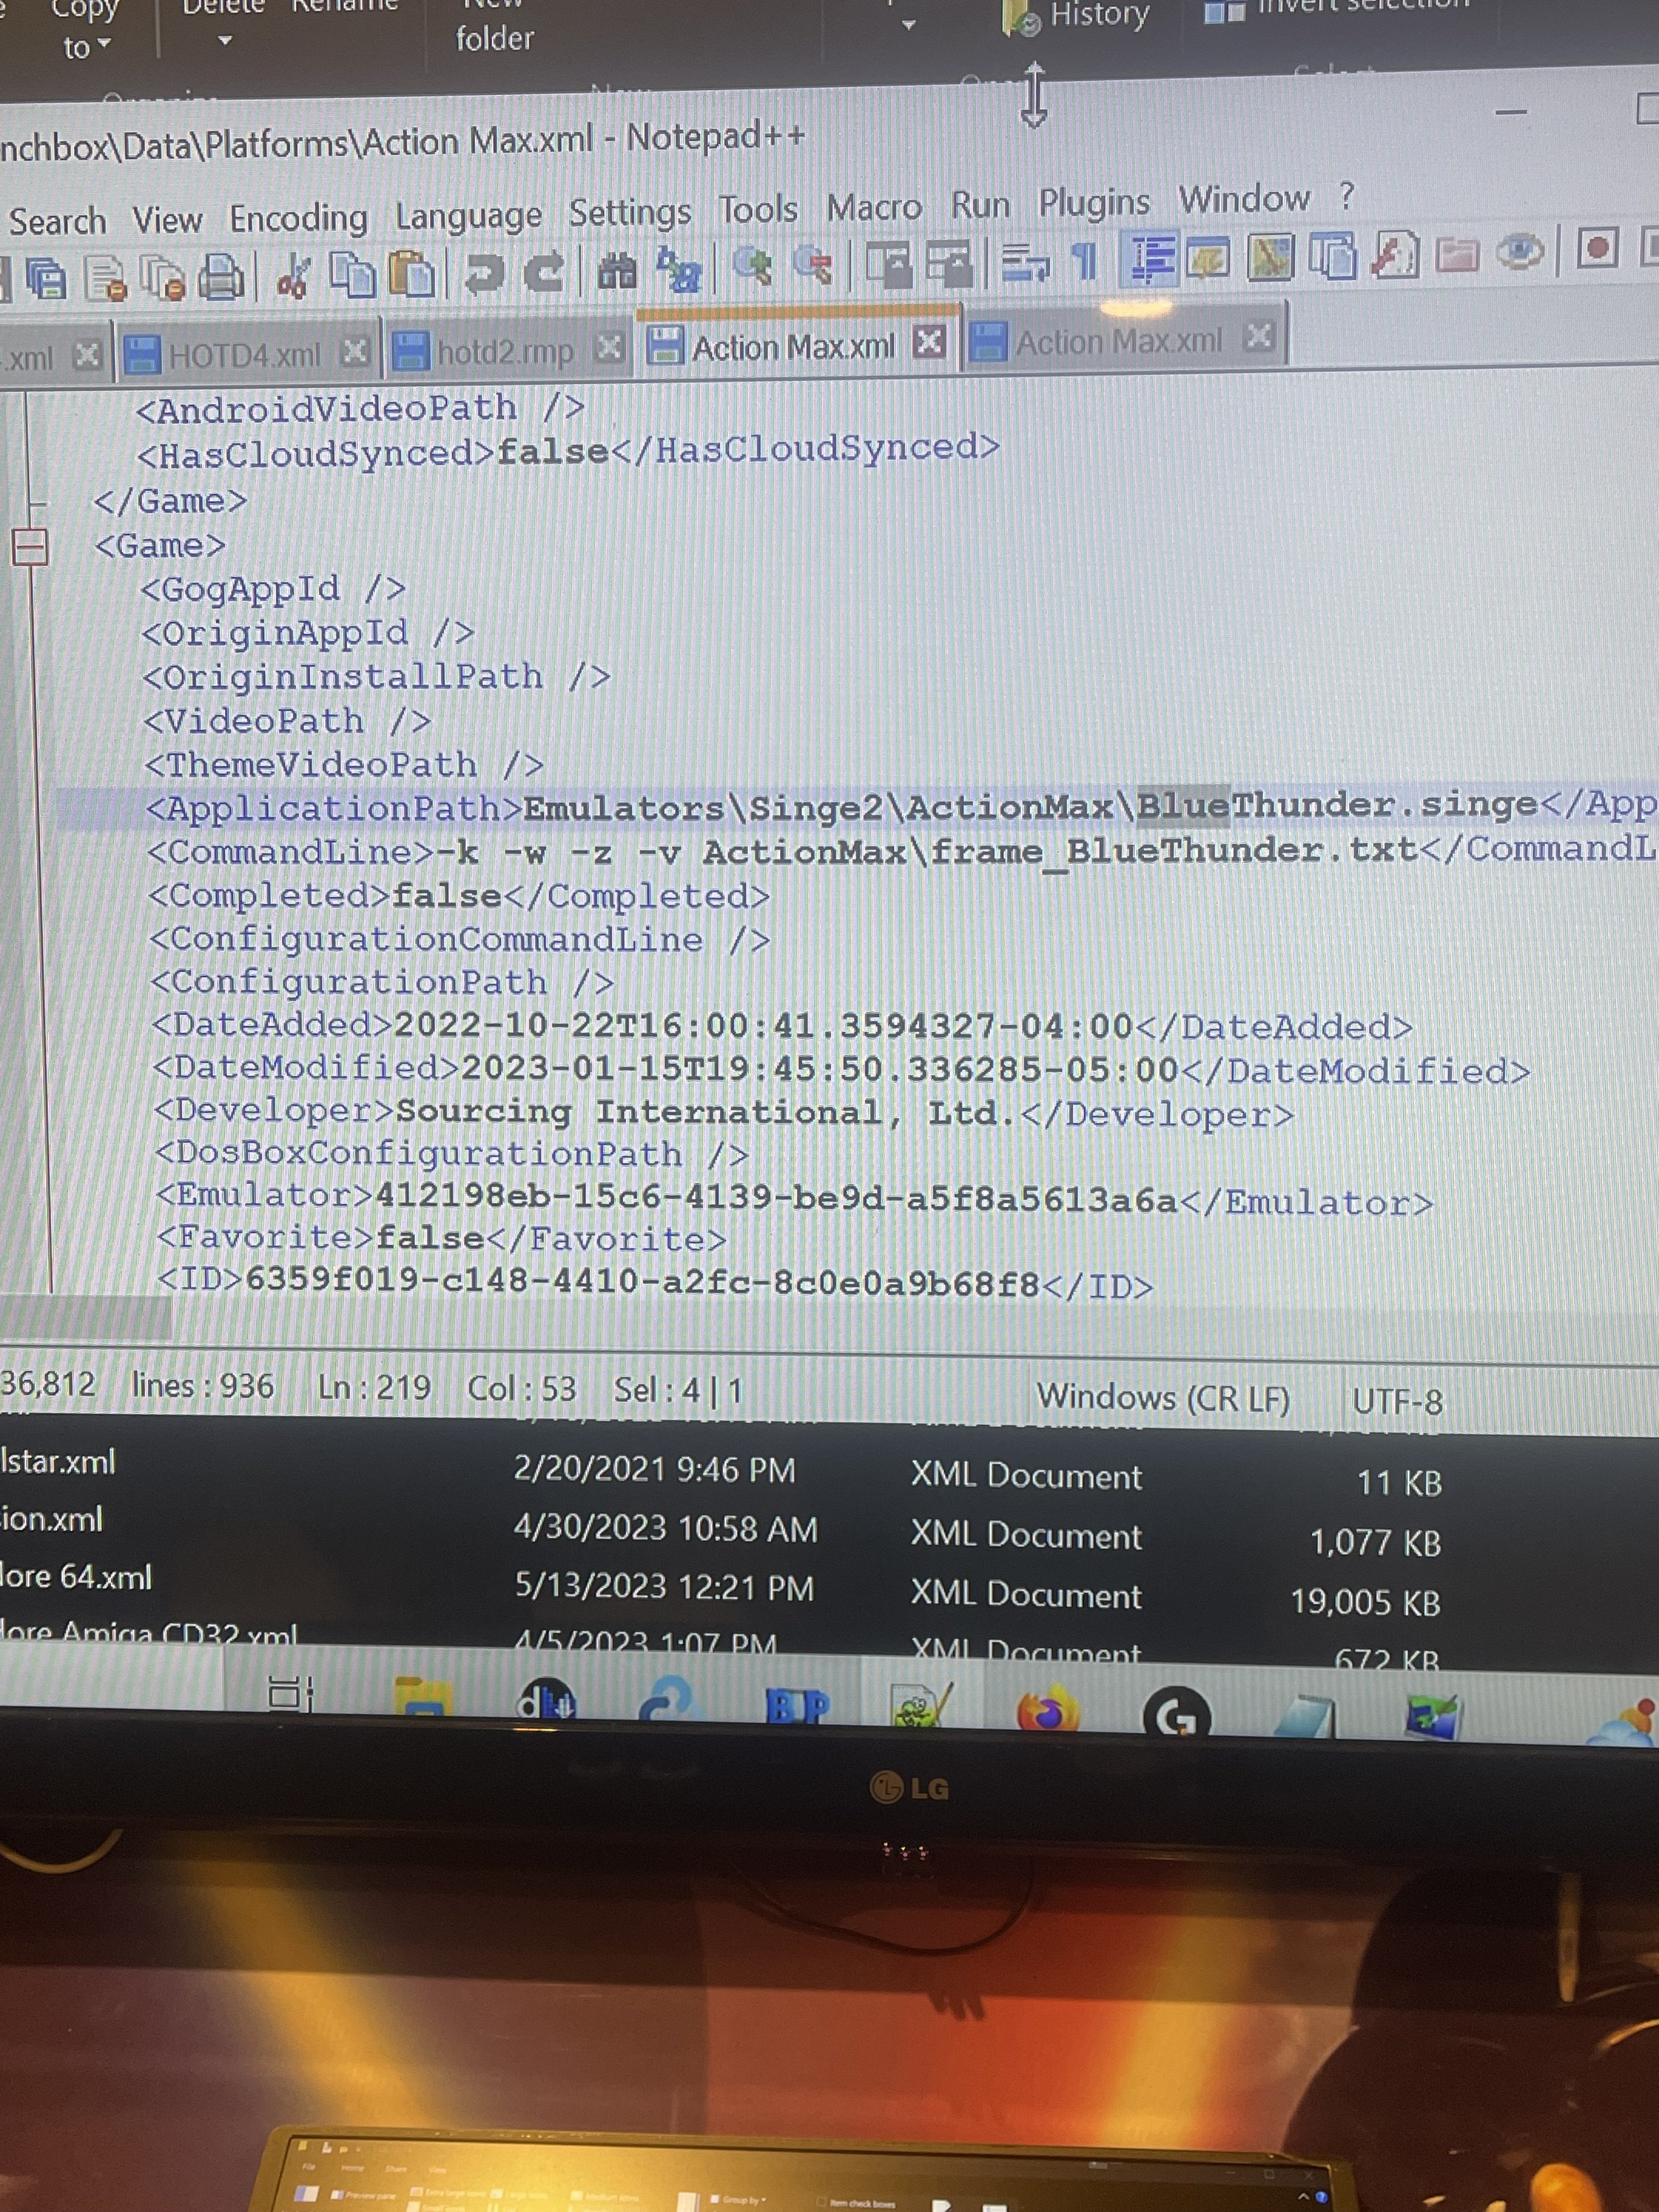Open the Document Map toolbar icon
1659x2212 pixels.
[1271, 257]
